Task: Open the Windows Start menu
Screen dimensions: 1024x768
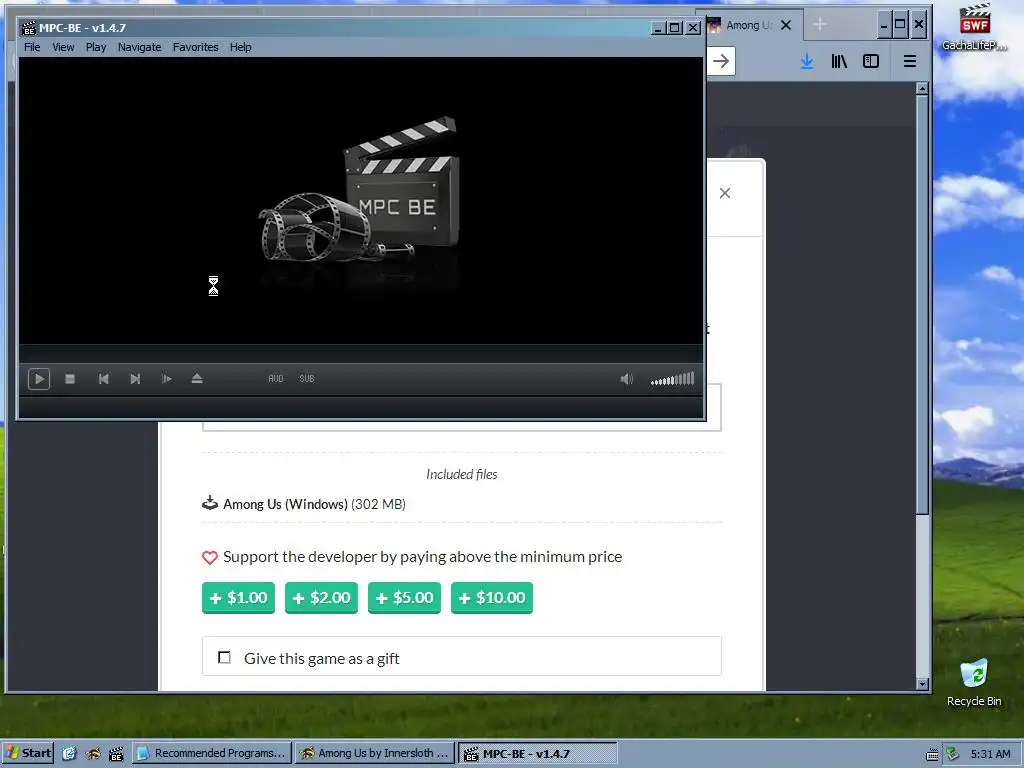Action: point(28,753)
